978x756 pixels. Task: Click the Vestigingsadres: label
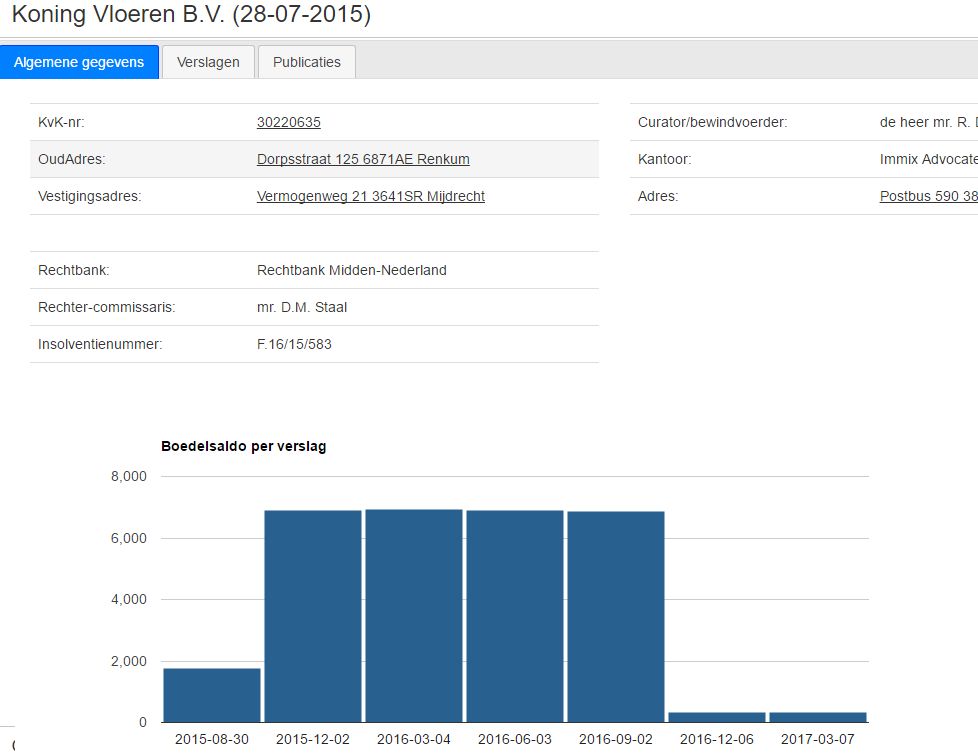pos(90,196)
